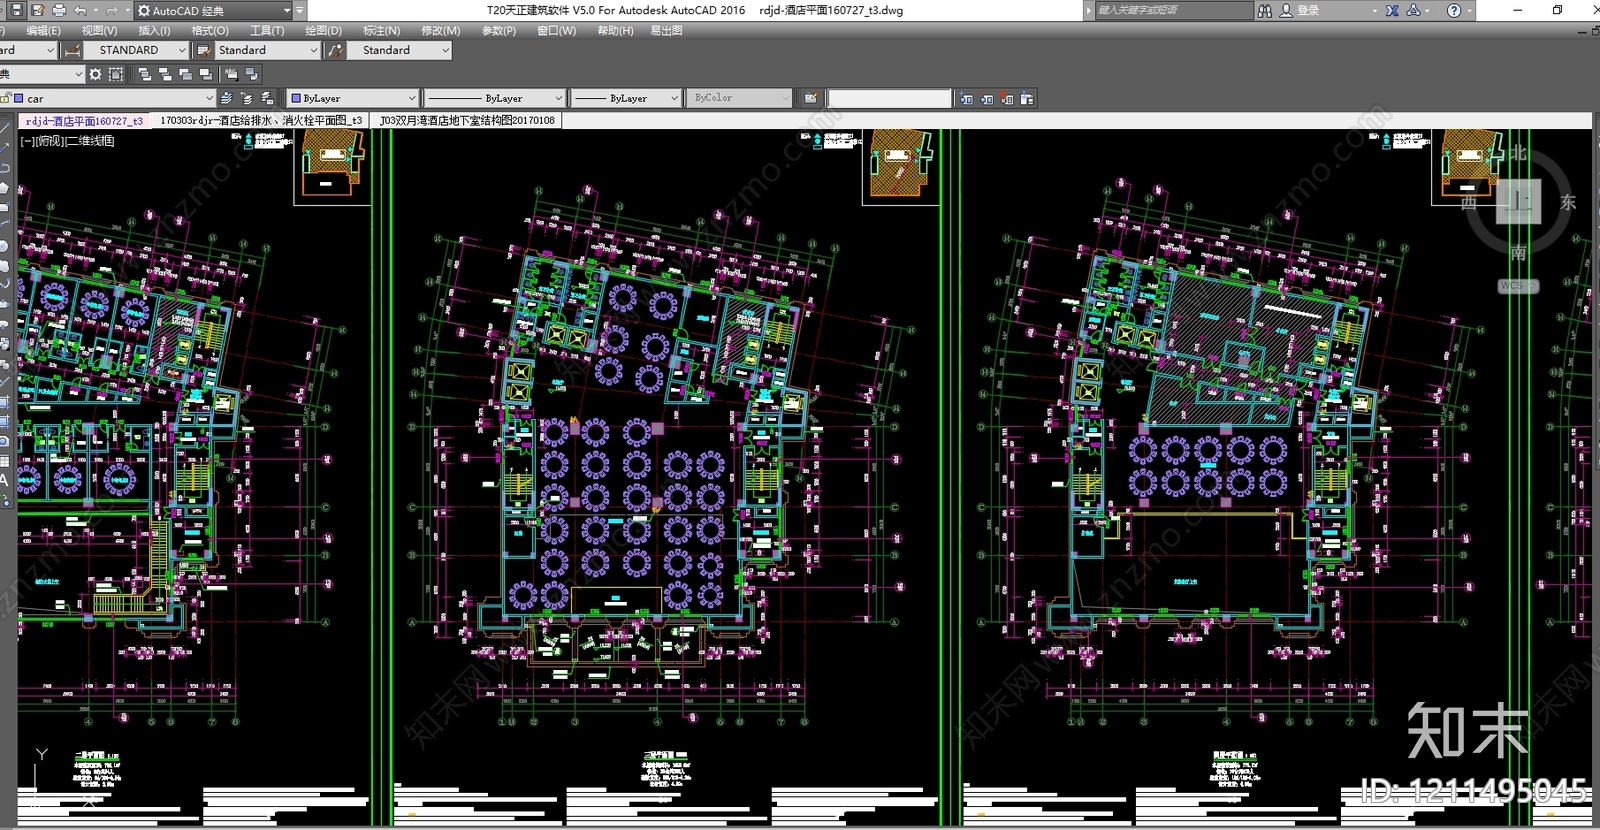This screenshot has height=830, width=1600.
Task: Open the 绘图(D) menu
Action: coord(323,31)
